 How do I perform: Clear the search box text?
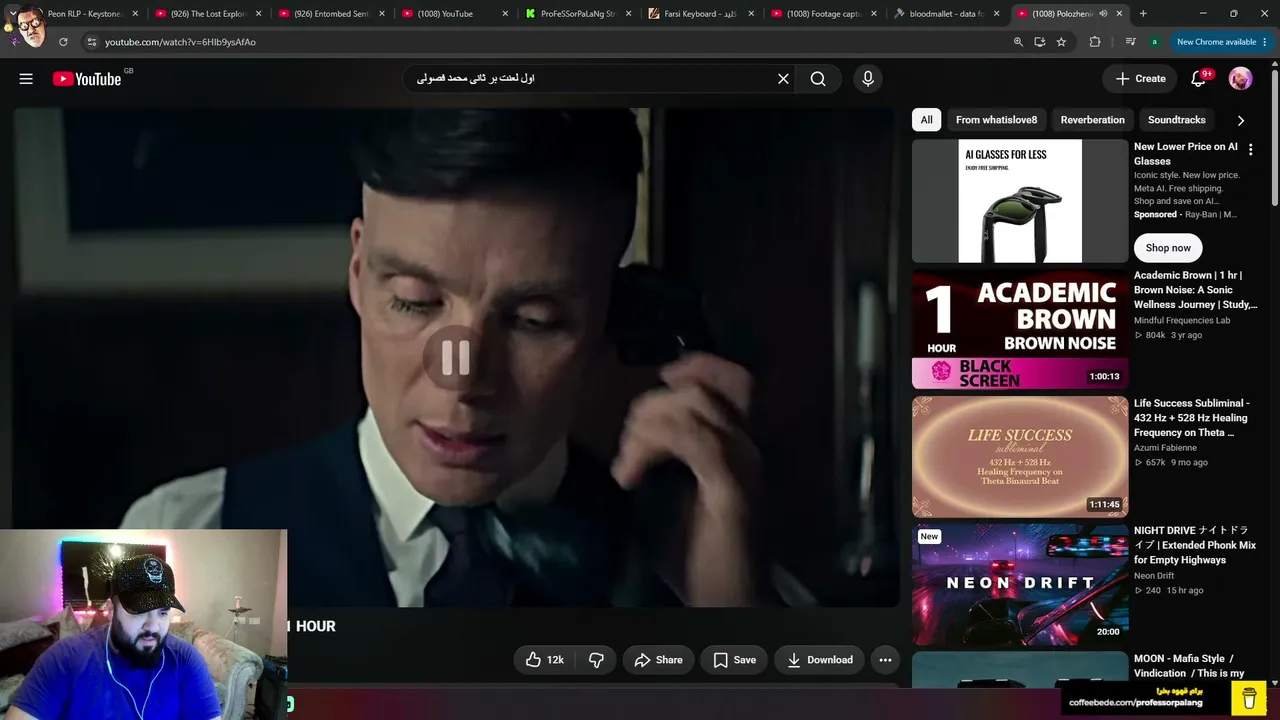click(783, 79)
